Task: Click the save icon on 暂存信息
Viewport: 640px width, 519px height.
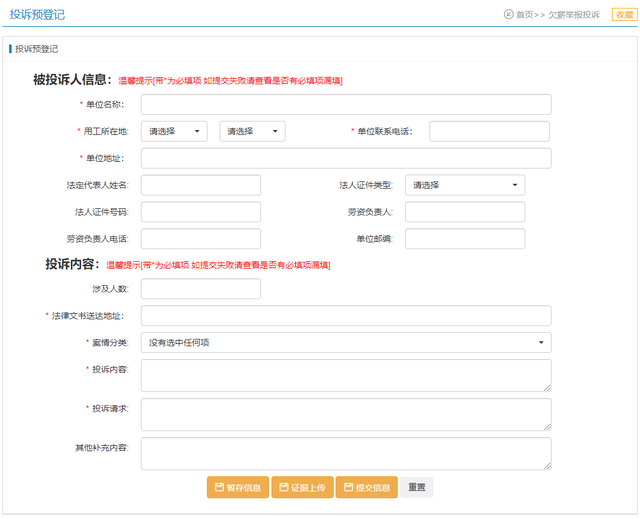Action: click(x=219, y=487)
